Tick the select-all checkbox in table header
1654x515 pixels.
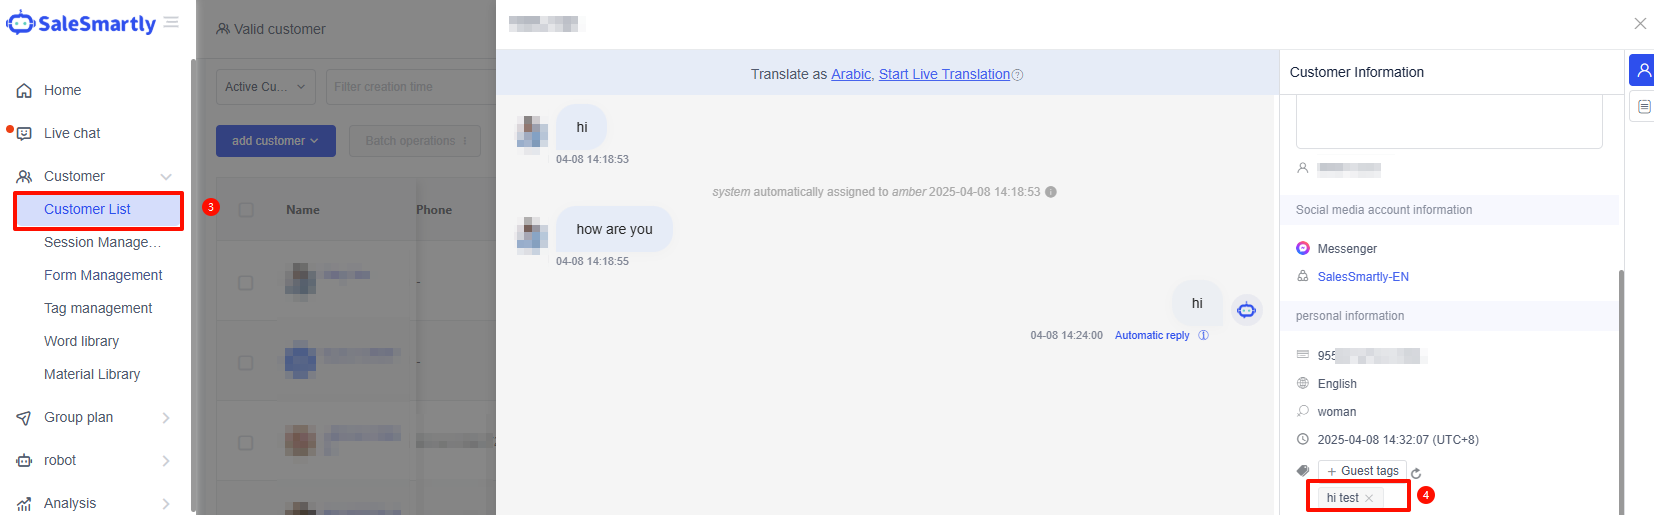click(246, 210)
